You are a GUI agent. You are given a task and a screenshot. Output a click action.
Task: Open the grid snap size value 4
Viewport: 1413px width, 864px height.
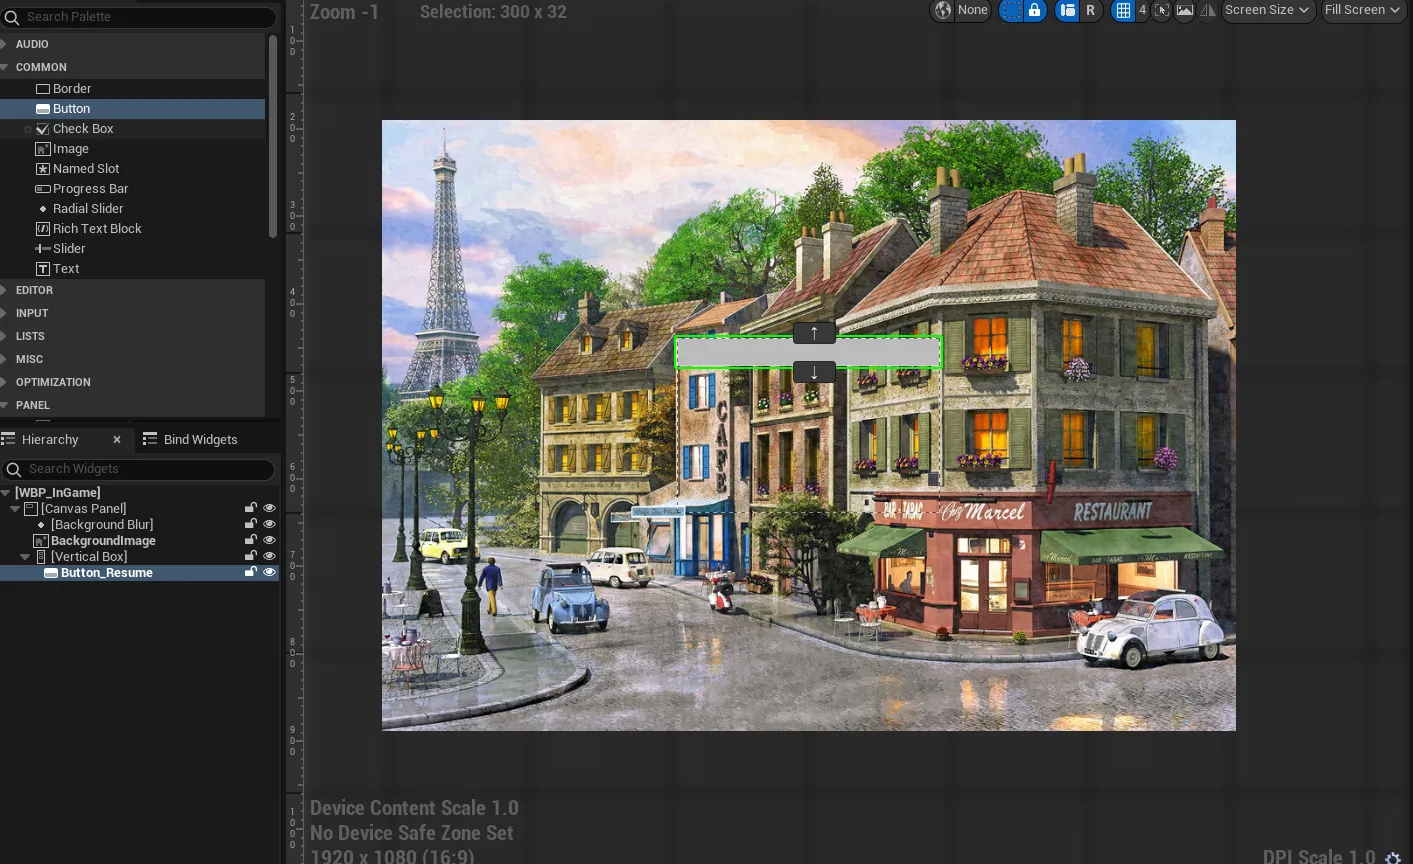(1142, 10)
